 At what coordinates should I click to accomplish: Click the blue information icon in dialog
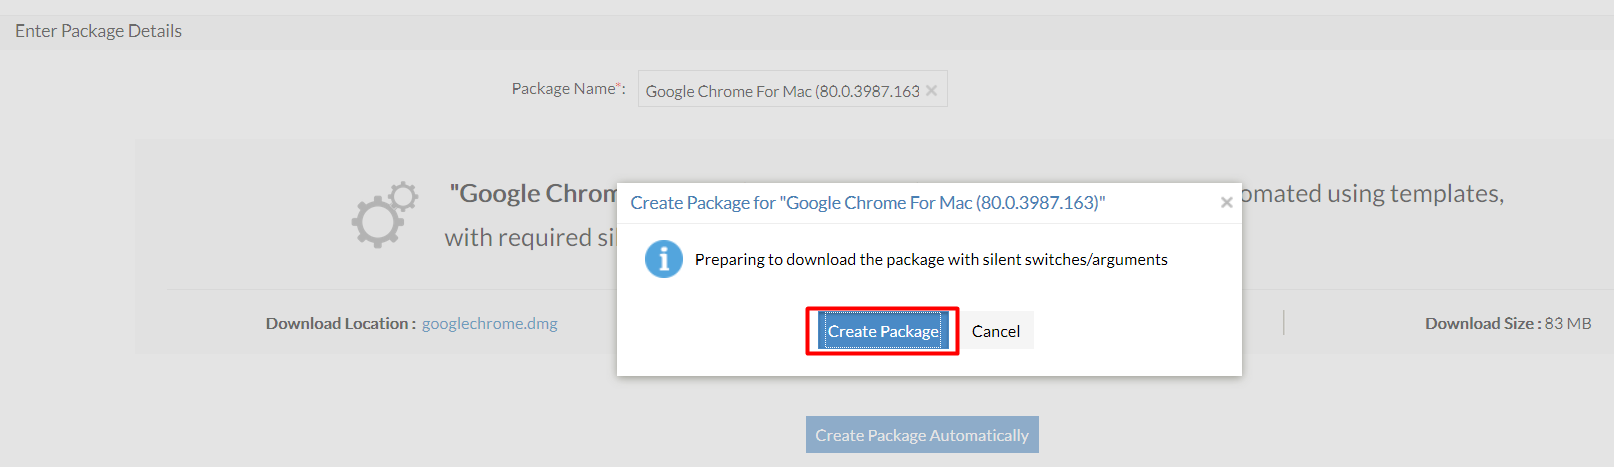click(664, 259)
